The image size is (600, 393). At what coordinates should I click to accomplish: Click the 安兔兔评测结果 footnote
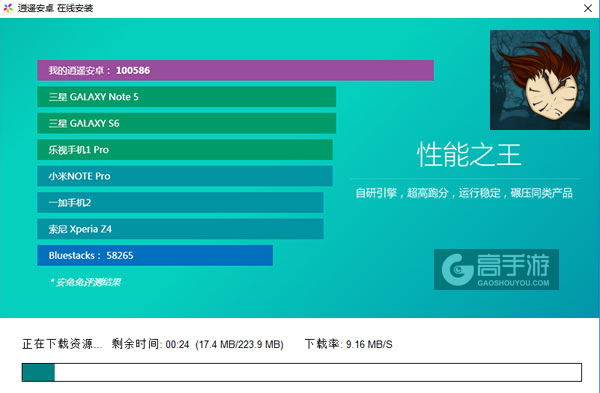86,282
